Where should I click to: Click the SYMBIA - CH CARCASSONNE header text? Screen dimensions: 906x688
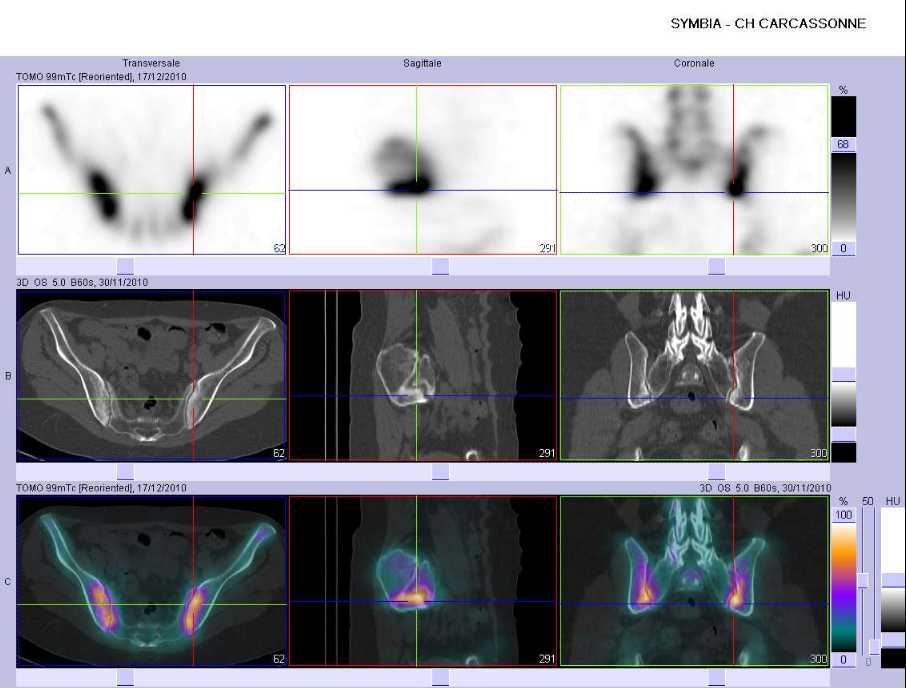(x=768, y=24)
